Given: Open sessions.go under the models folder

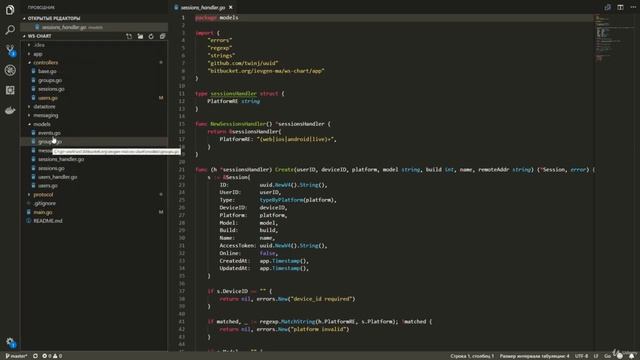Looking at the screenshot, I should pyautogui.click(x=51, y=168).
